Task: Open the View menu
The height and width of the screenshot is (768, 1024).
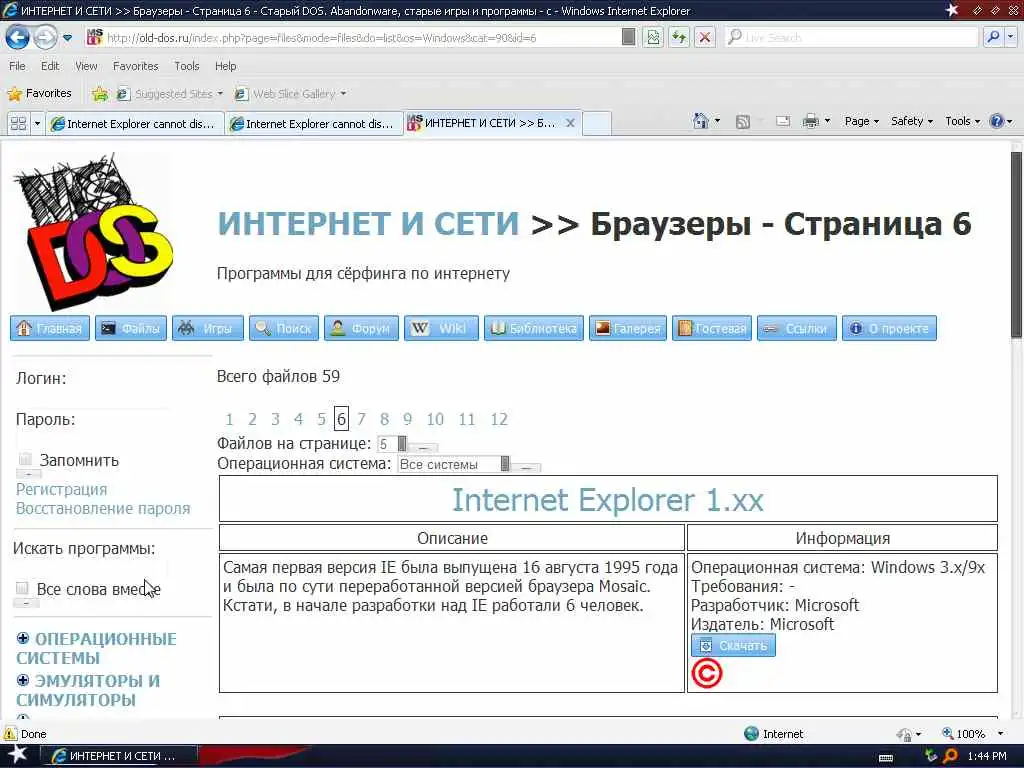Action: click(x=86, y=66)
